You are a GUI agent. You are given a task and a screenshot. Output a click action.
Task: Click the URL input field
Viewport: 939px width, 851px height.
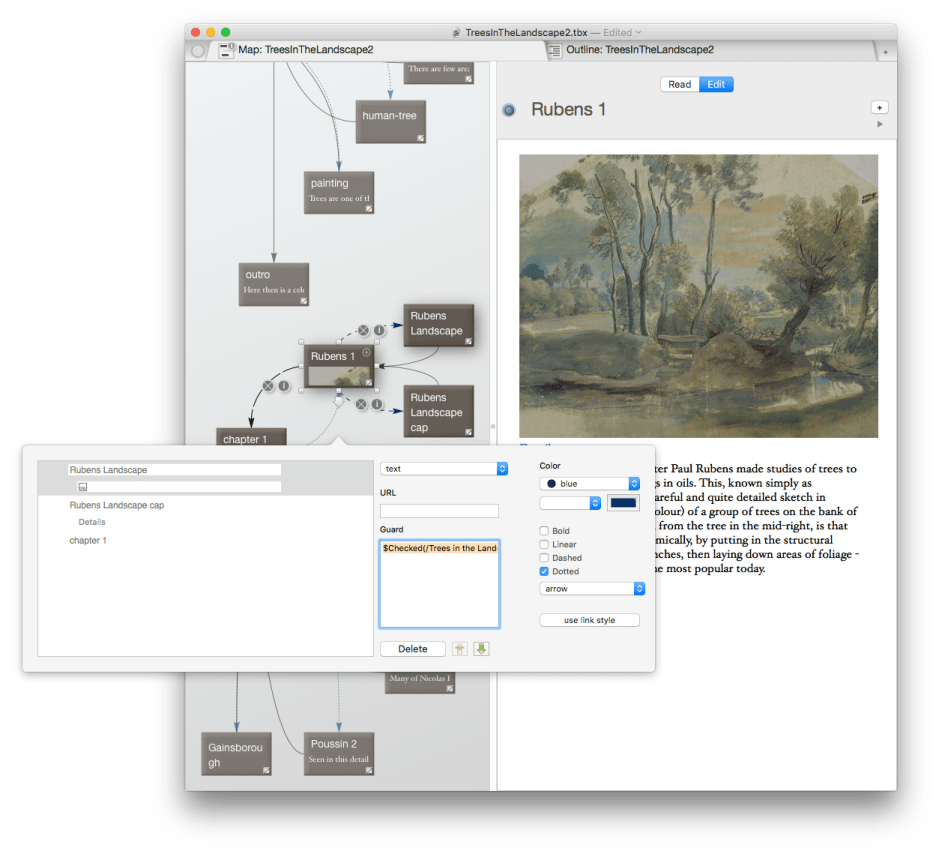[439, 511]
